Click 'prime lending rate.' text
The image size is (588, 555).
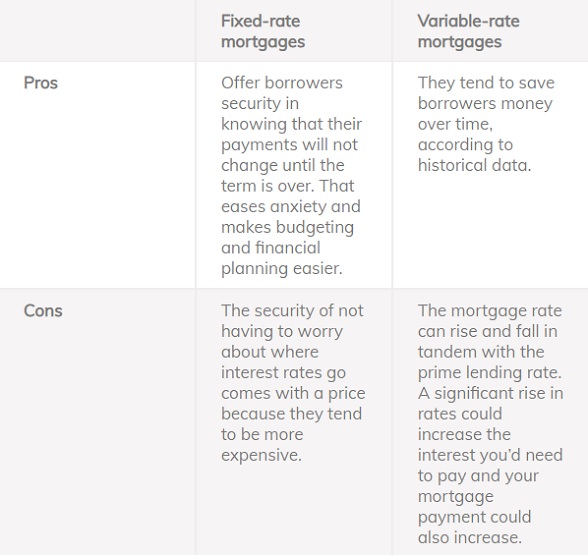(x=490, y=373)
